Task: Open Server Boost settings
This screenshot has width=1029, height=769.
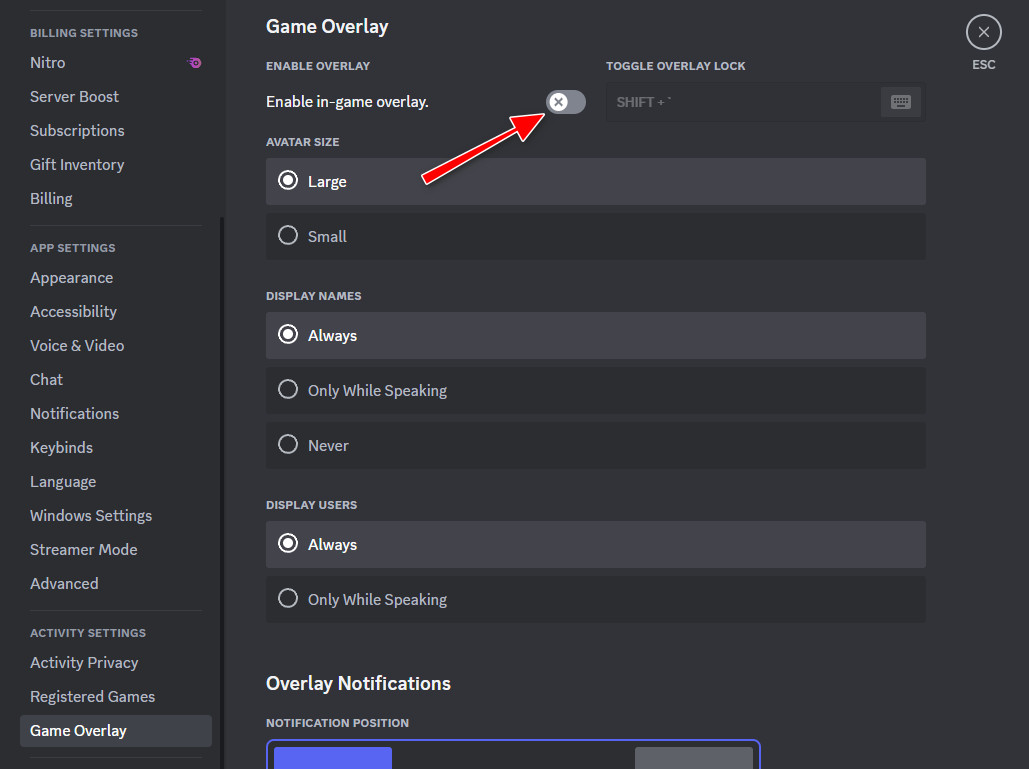Action: tap(74, 97)
